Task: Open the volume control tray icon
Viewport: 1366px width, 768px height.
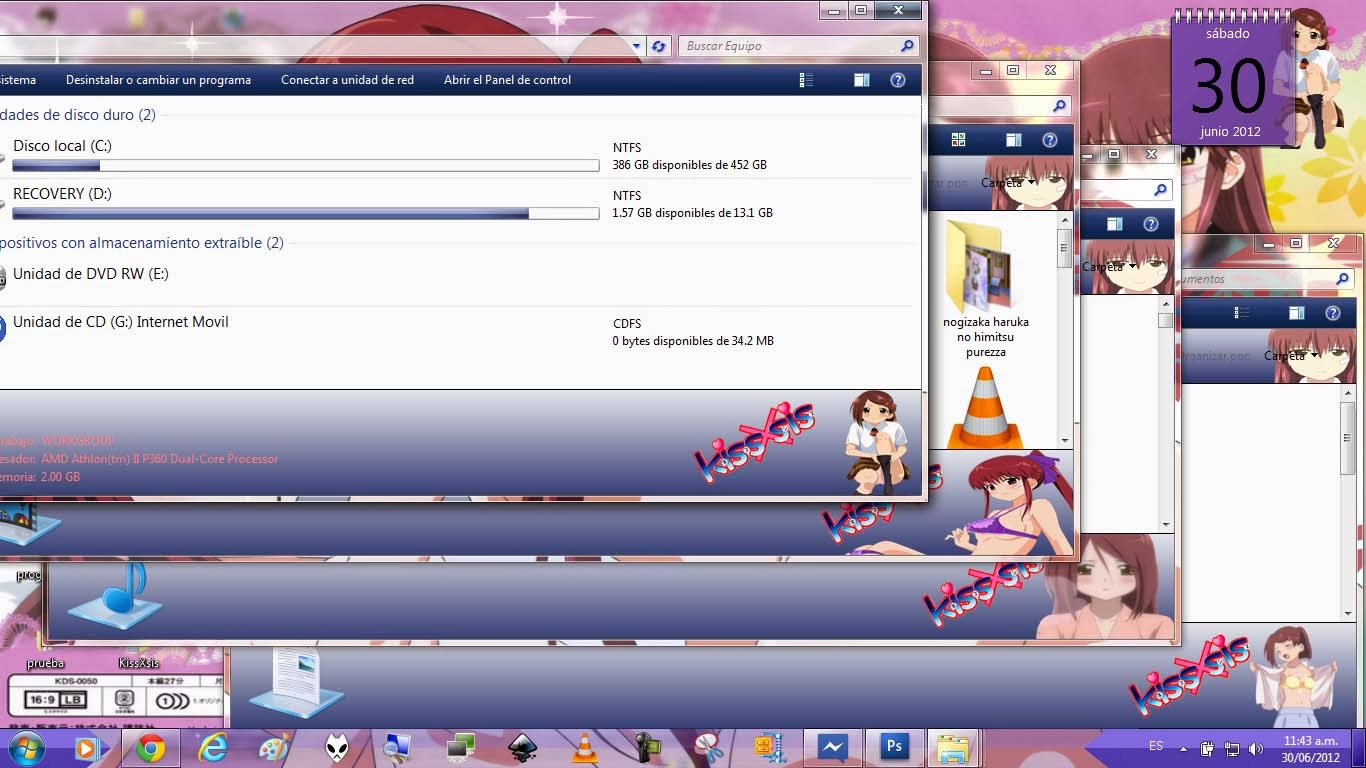Action: coord(1255,749)
